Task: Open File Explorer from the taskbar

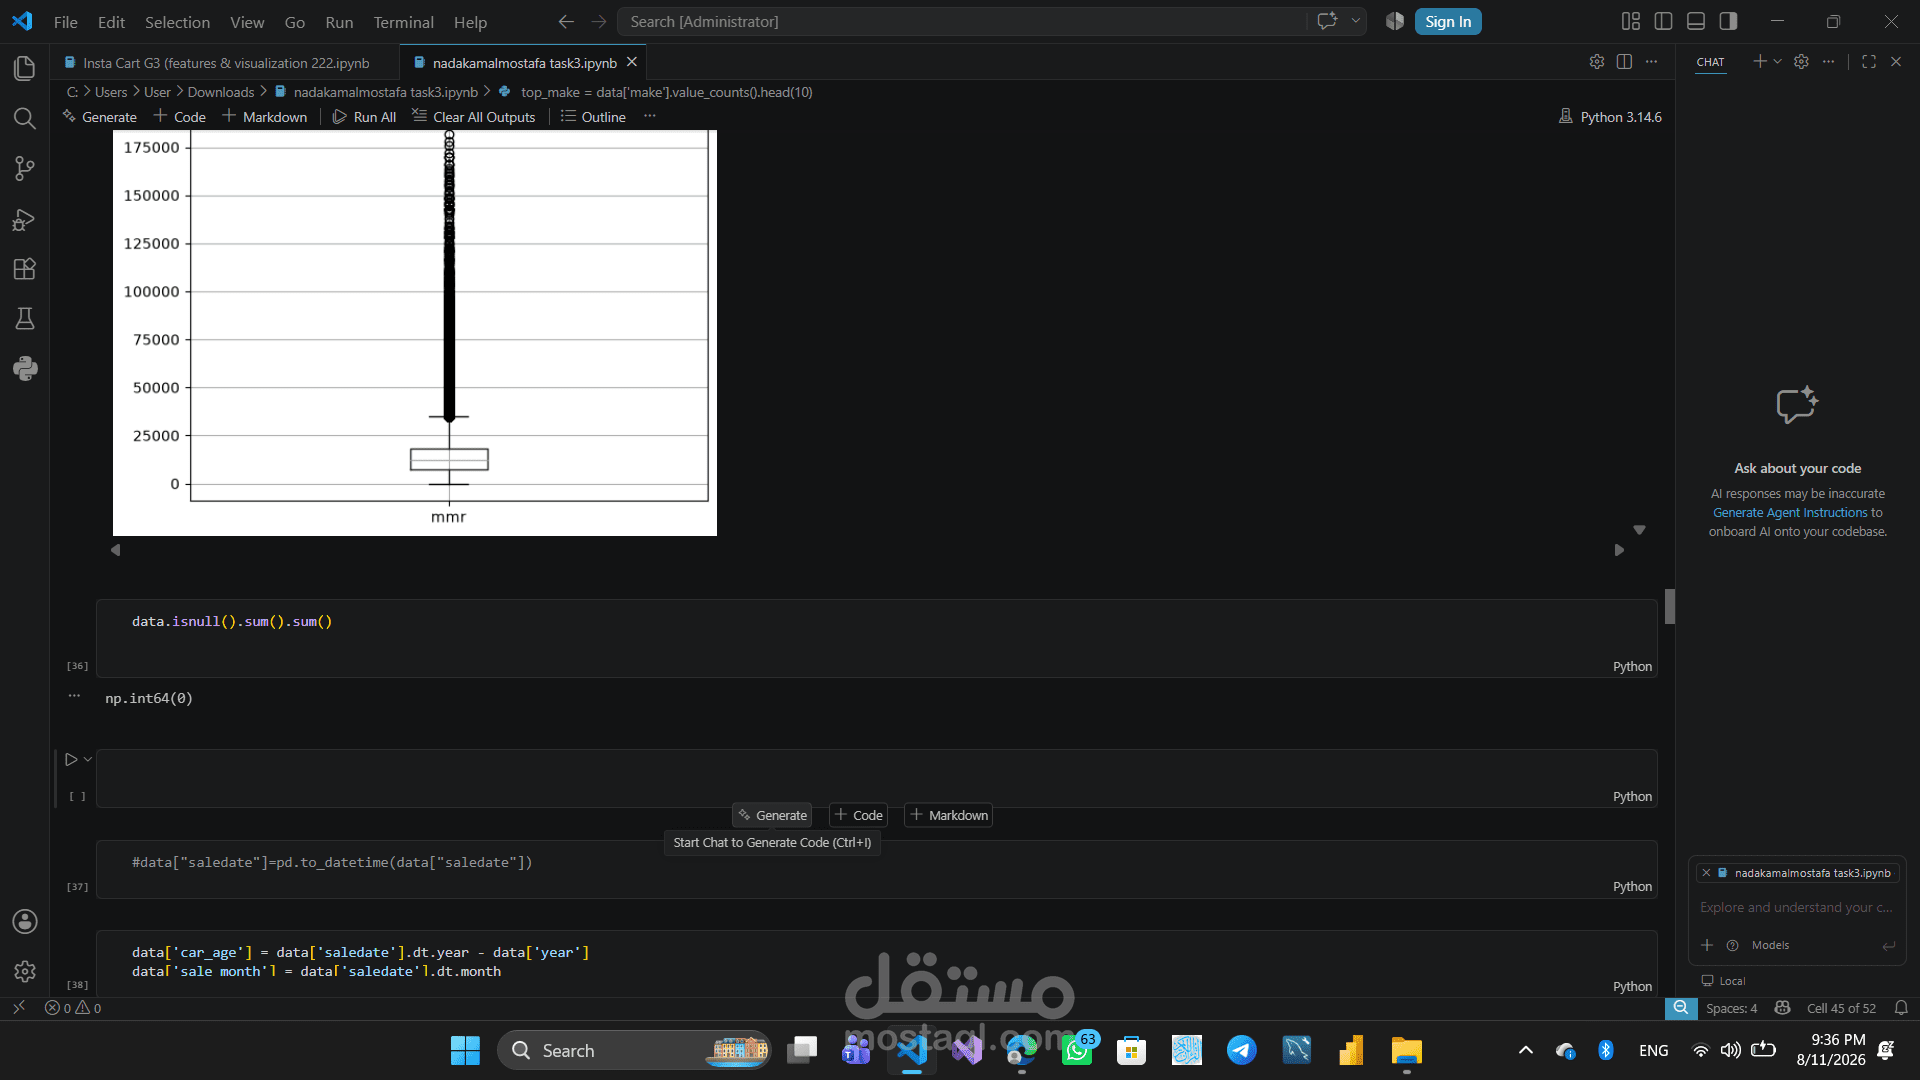Action: (x=1406, y=1050)
